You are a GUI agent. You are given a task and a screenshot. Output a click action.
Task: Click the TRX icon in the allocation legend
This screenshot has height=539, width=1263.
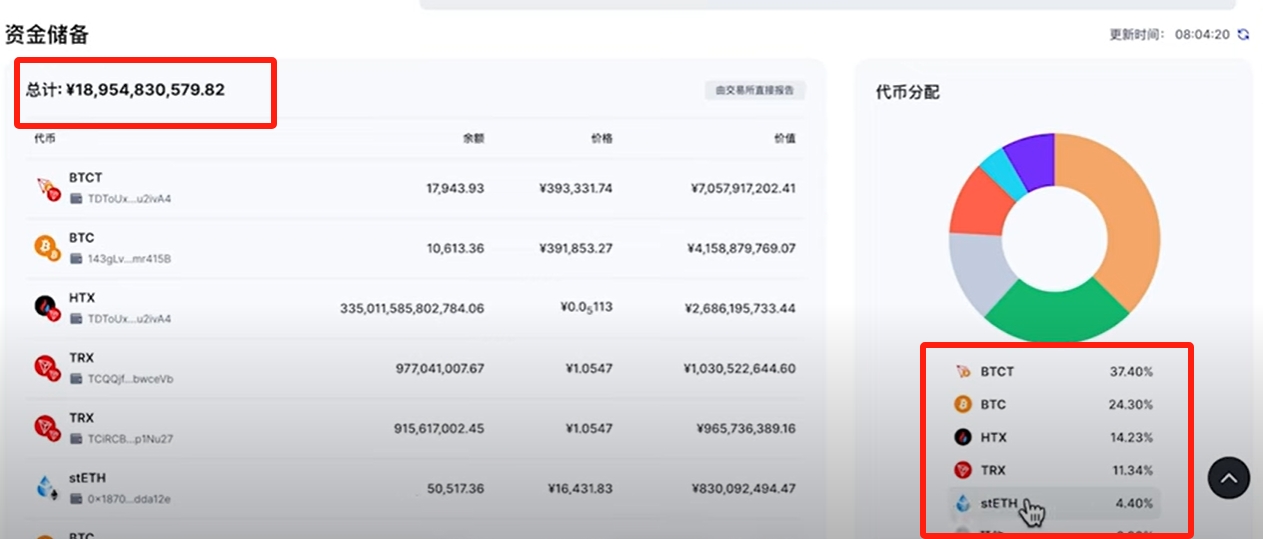tap(963, 470)
